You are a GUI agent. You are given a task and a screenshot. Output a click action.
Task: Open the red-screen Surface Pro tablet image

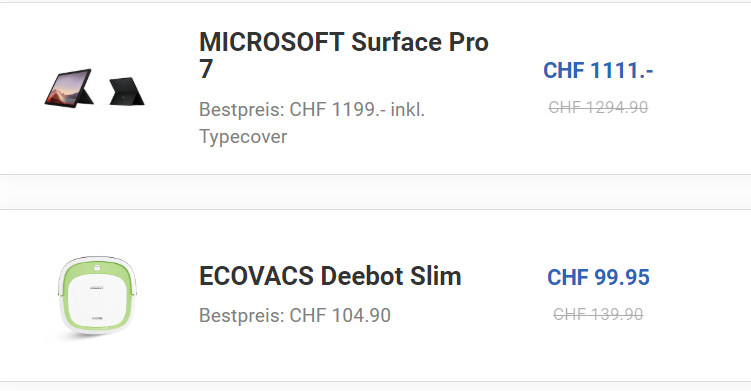click(x=69, y=88)
